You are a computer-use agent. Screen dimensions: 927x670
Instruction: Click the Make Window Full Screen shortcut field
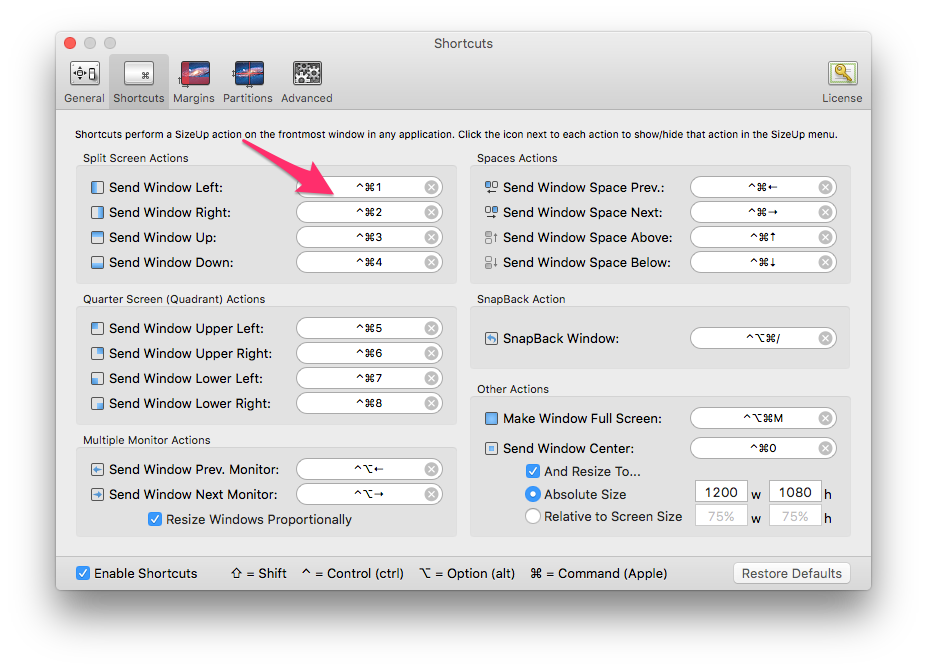(x=763, y=419)
